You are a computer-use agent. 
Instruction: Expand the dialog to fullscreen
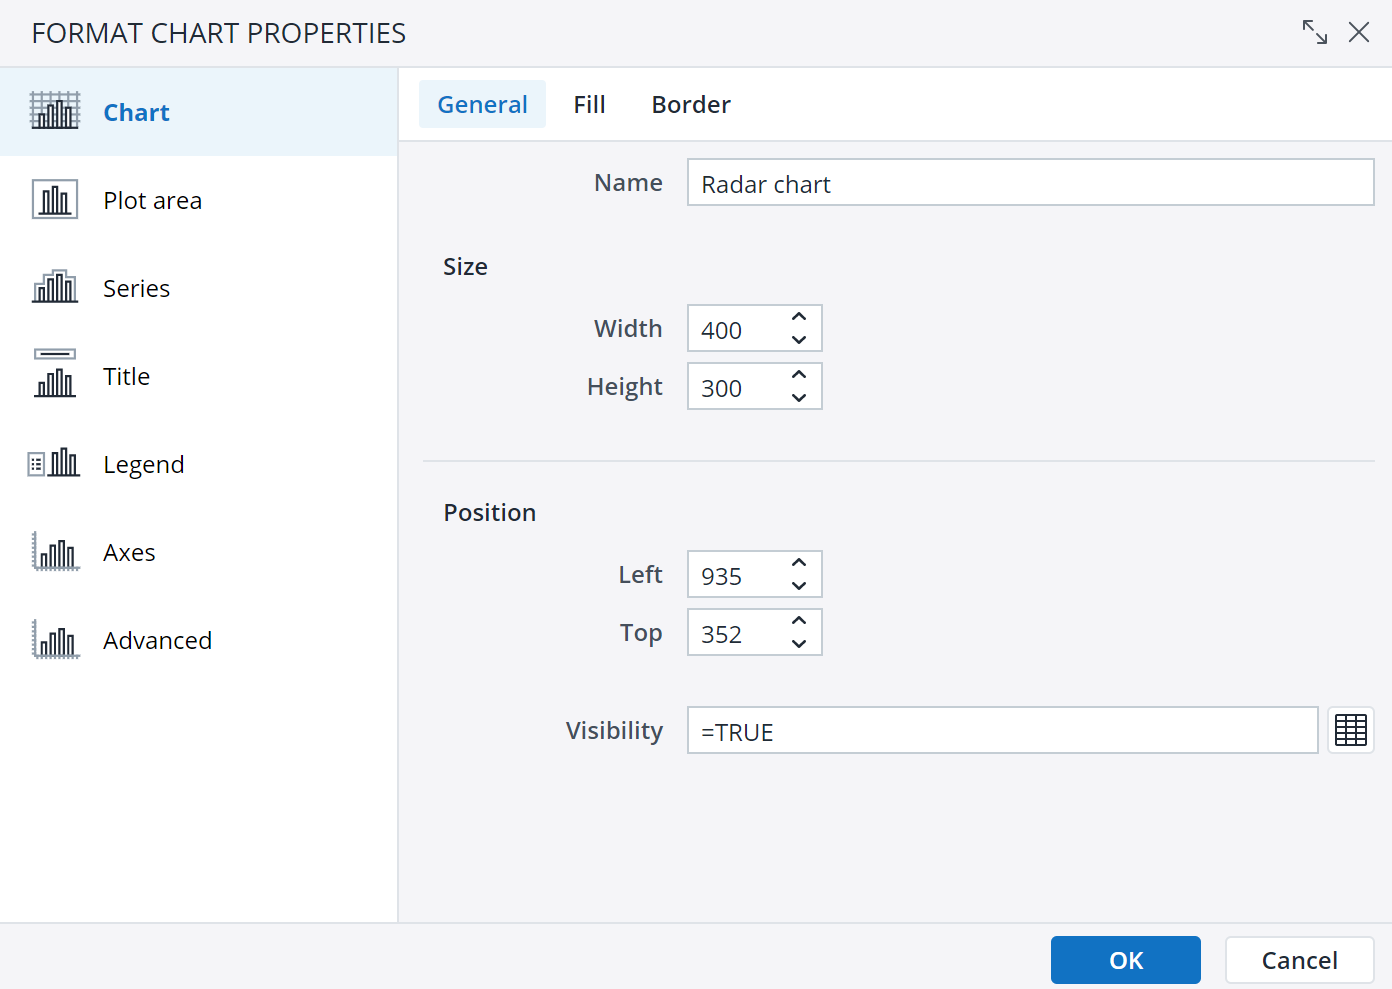(1314, 32)
